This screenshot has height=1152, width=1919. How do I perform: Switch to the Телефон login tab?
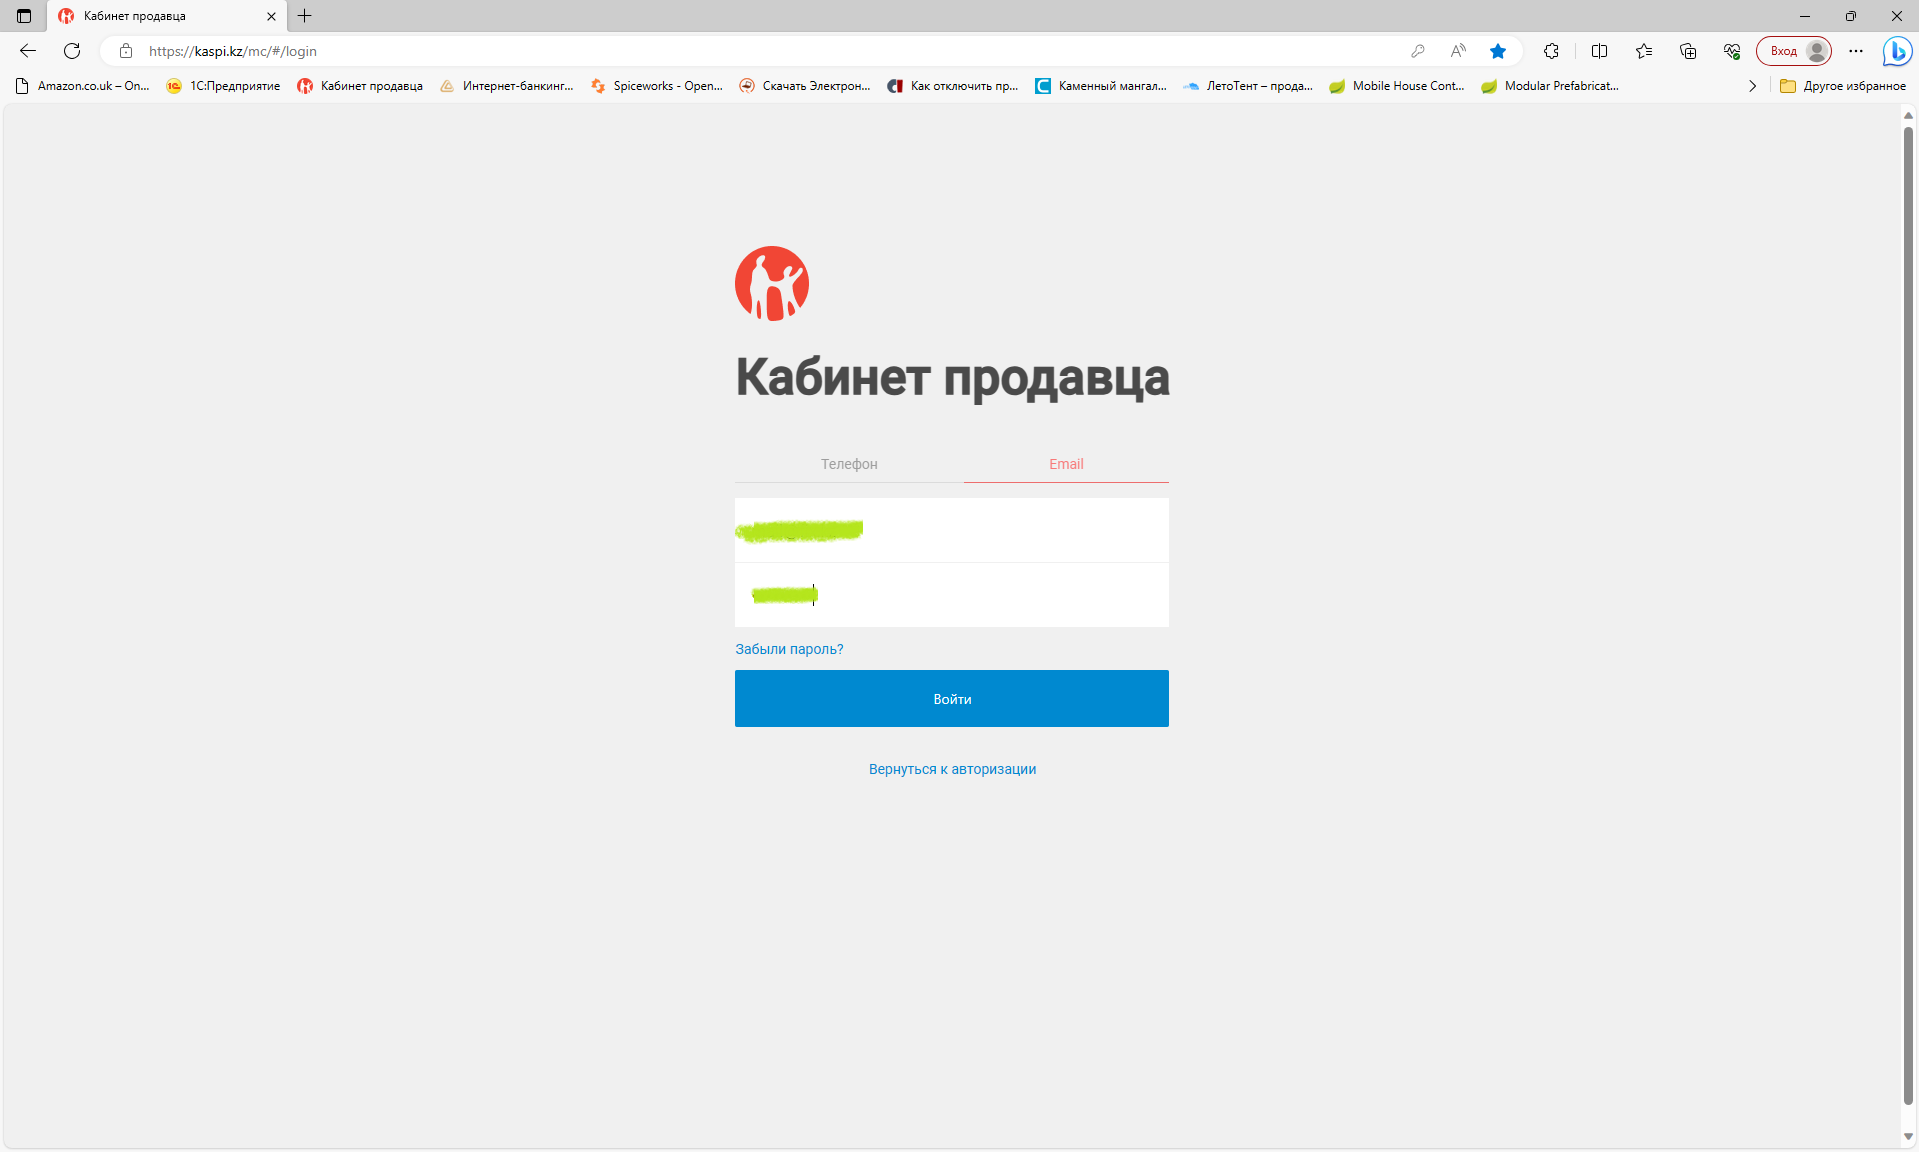pos(849,463)
